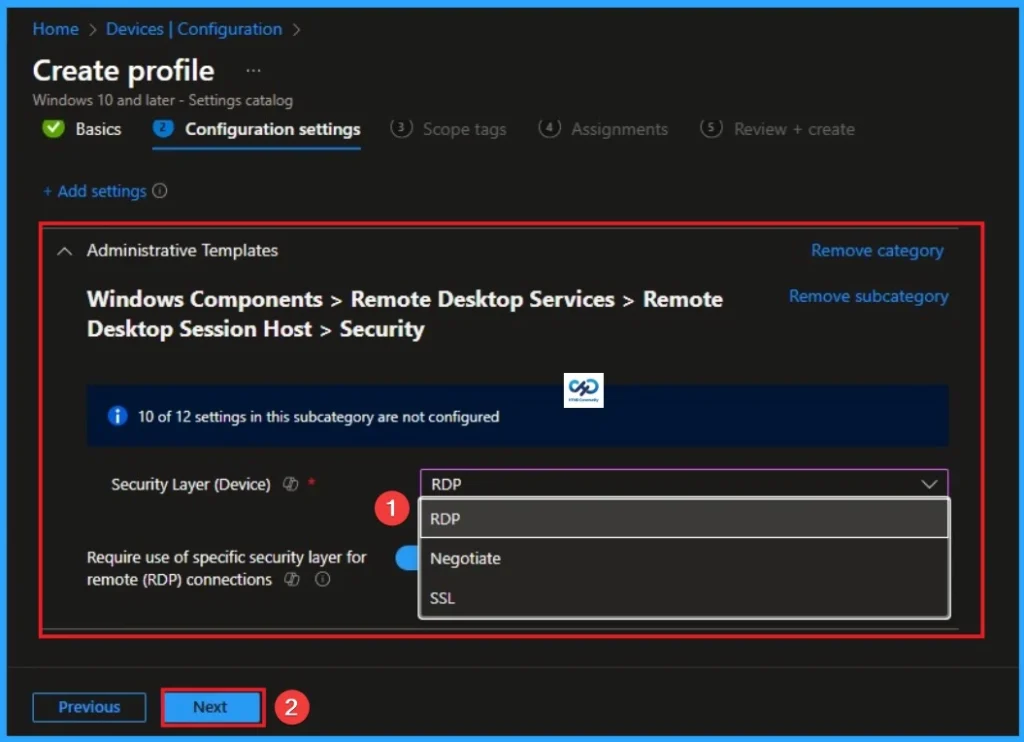Disable the require specific security layer toggle
The image size is (1024, 742).
408,558
